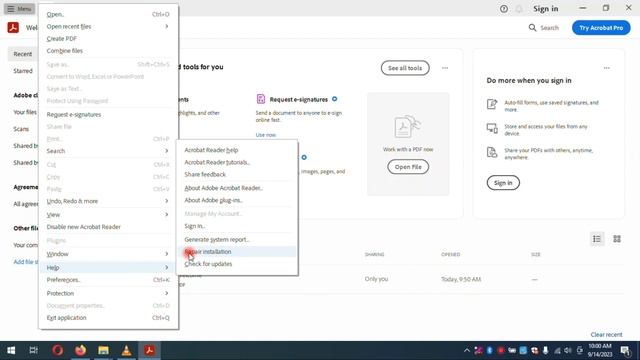The height and width of the screenshot is (360, 640).
Task: Click the auto-fill forms icon
Action: pos(492,104)
